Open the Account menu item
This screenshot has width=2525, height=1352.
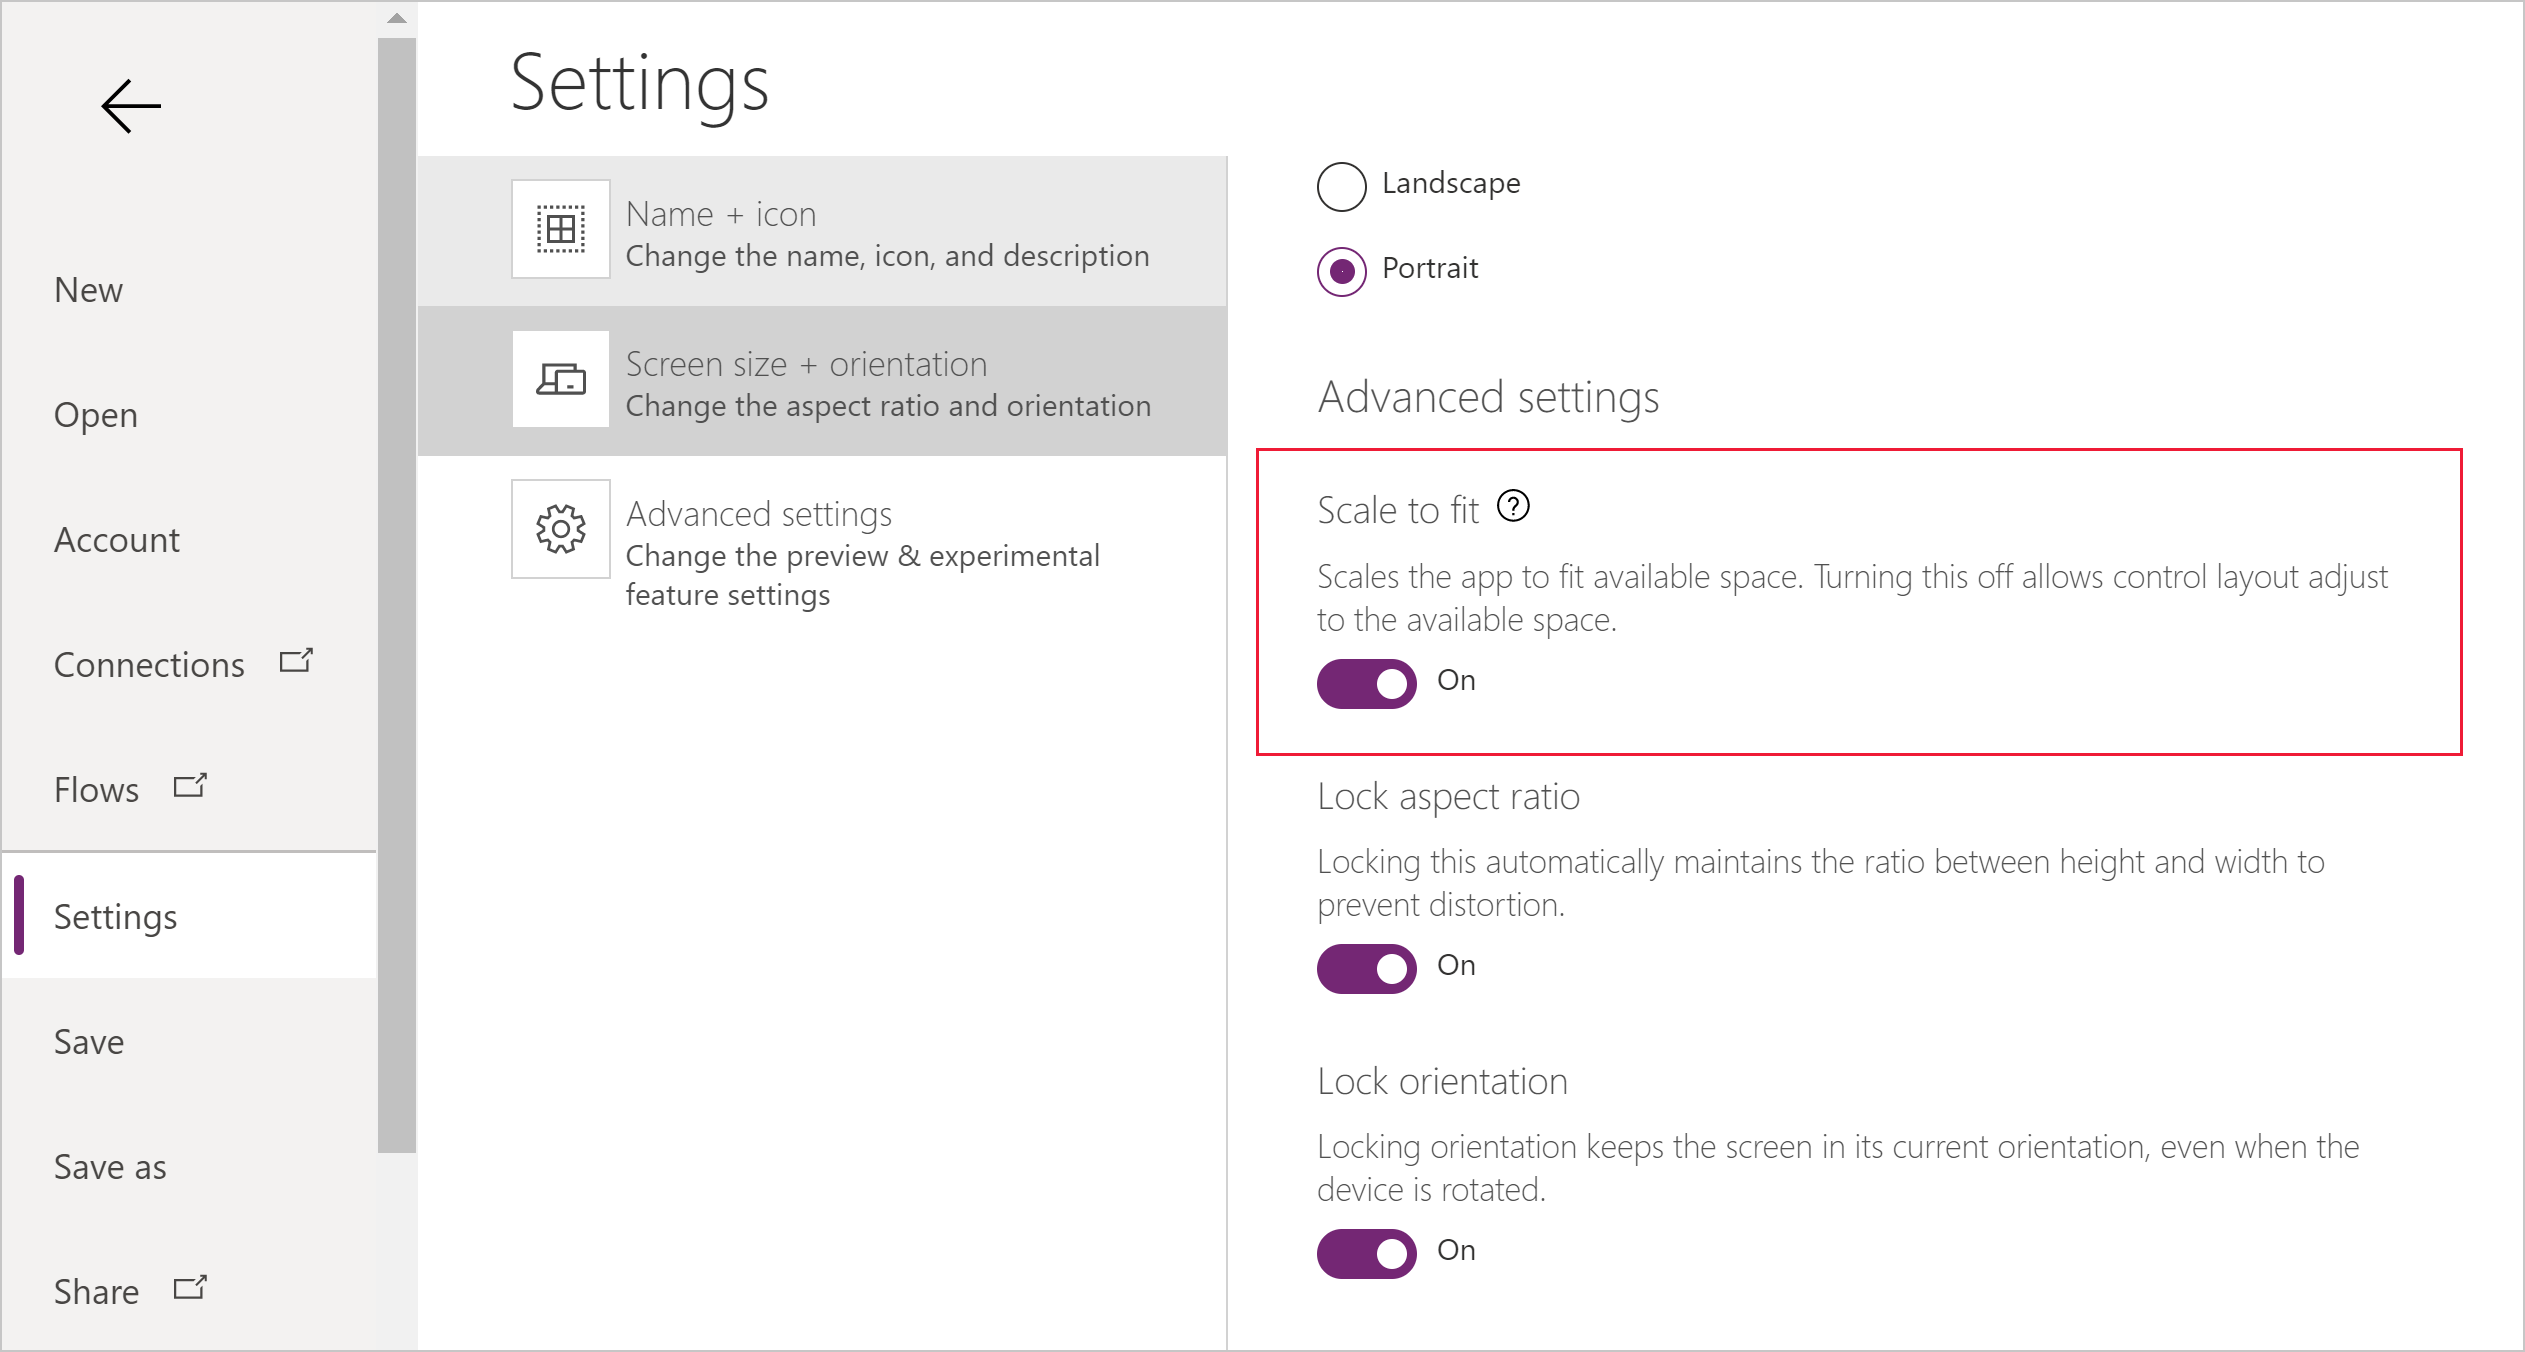[x=115, y=537]
